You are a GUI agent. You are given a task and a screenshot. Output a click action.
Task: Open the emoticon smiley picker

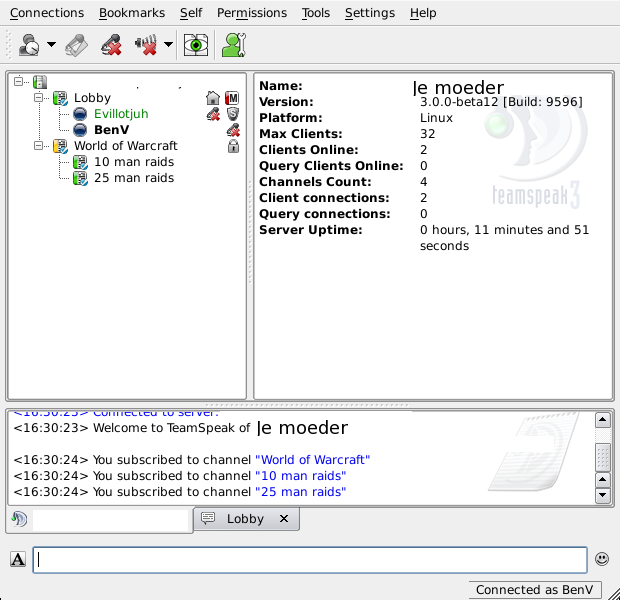(602, 559)
